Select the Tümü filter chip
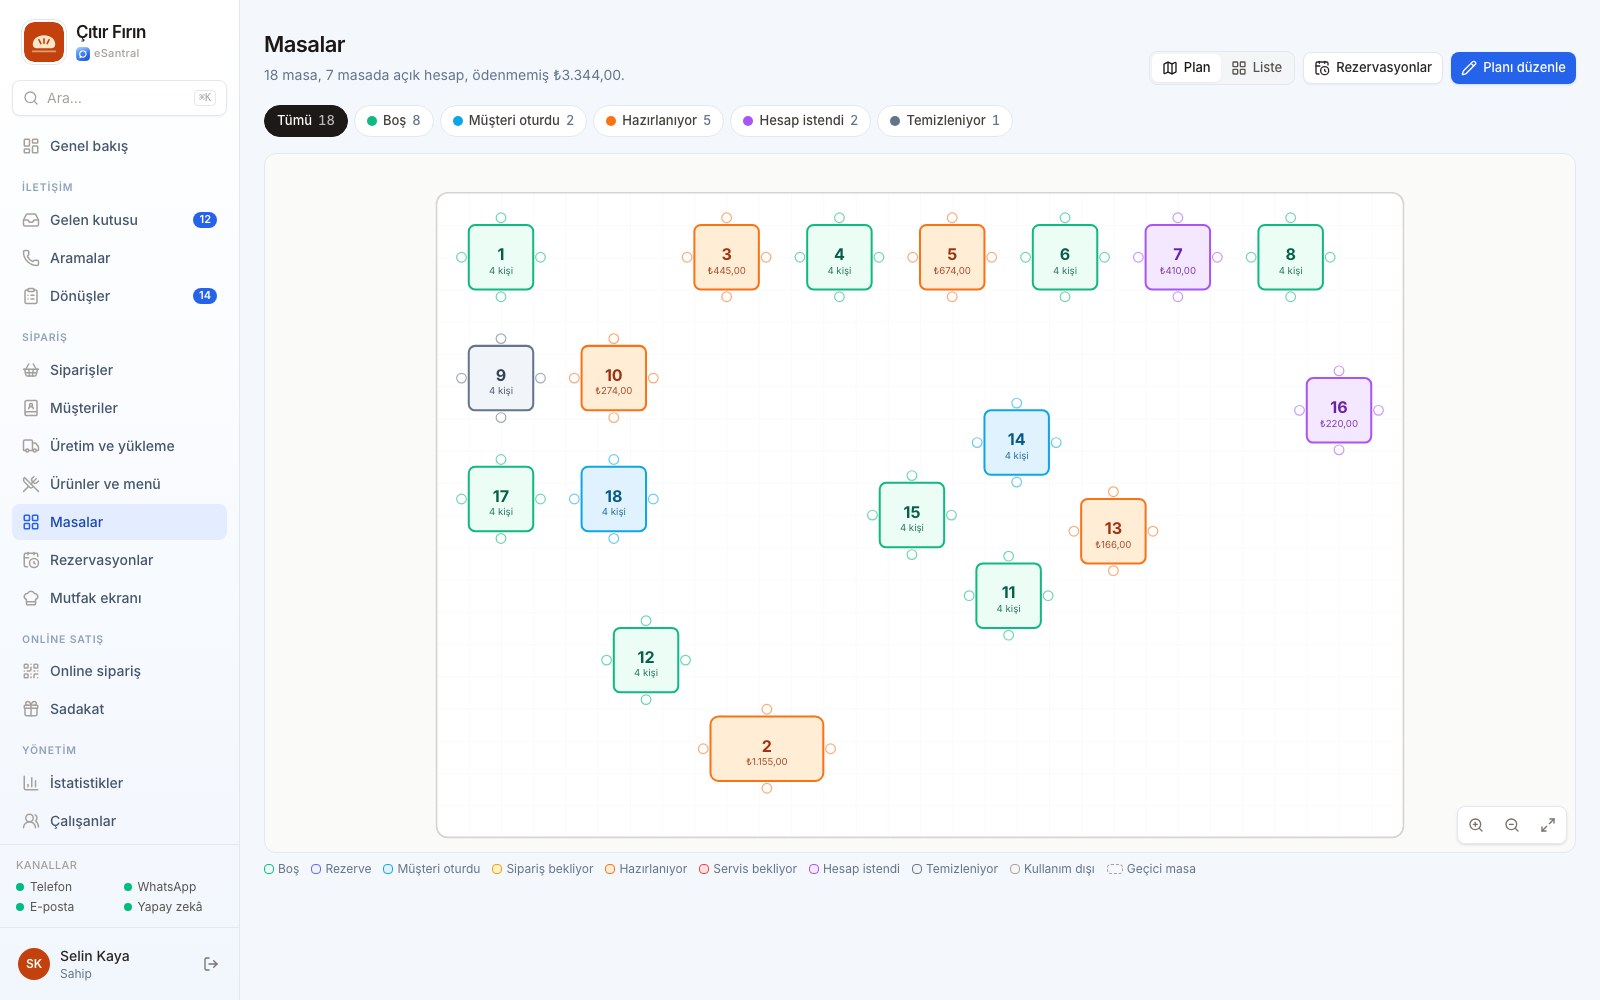Image resolution: width=1600 pixels, height=1000 pixels. [306, 121]
